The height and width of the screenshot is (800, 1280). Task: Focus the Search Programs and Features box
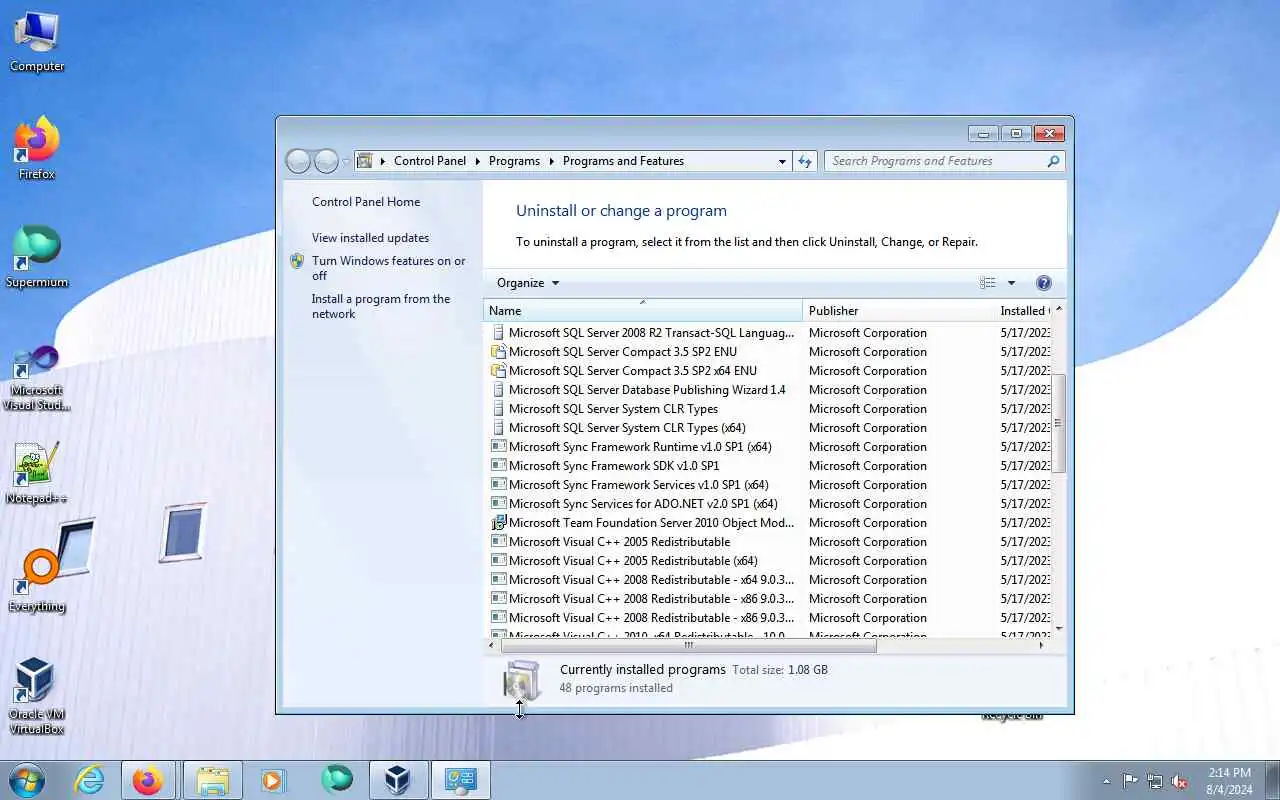[x=934, y=161]
